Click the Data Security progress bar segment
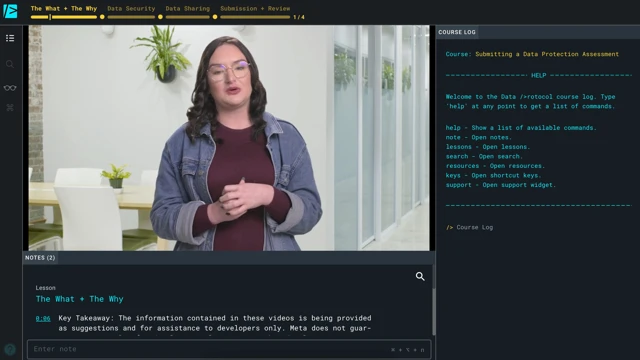 pyautogui.click(x=131, y=17)
